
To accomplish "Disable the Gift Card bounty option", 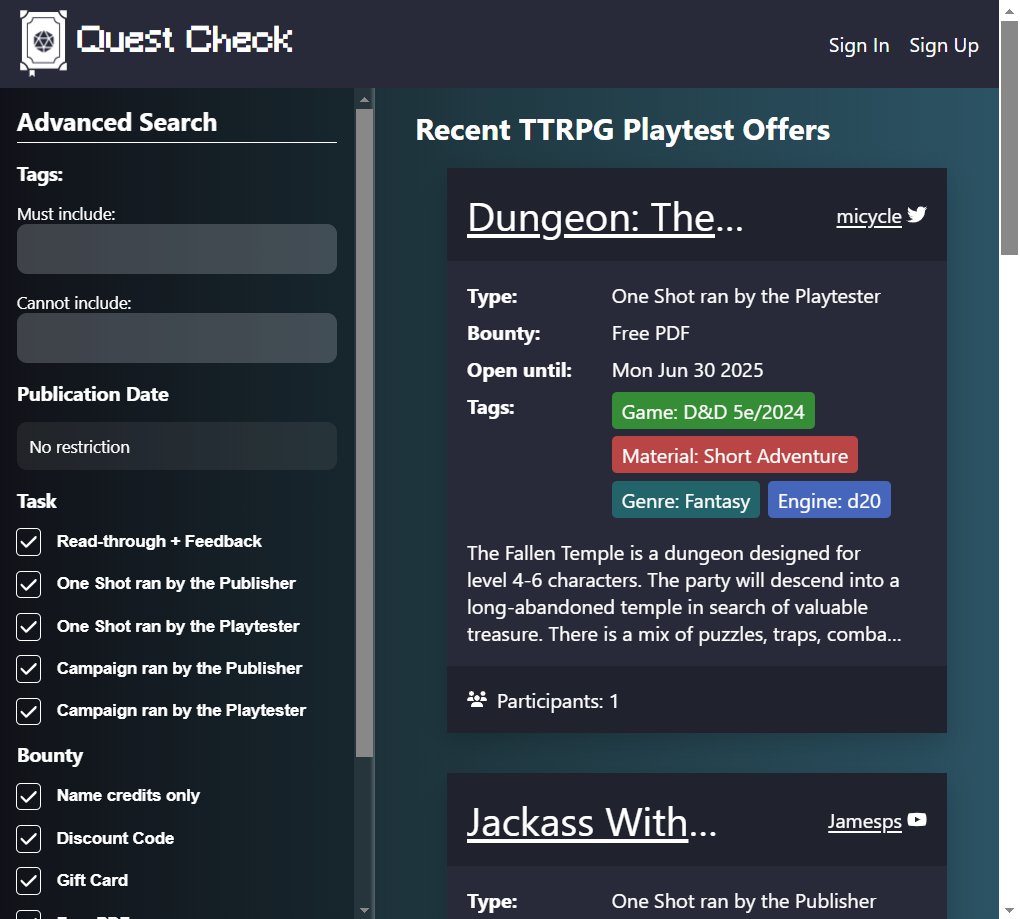I will click(x=28, y=880).
